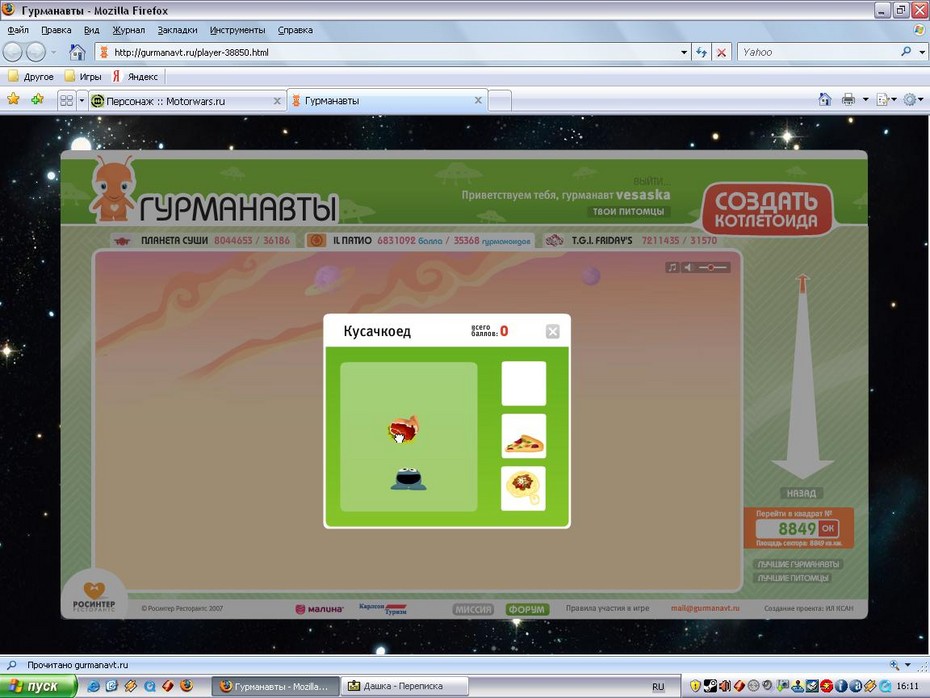Stop loading with the red X icon
Image resolution: width=930 pixels, height=698 pixels.
(721, 52)
